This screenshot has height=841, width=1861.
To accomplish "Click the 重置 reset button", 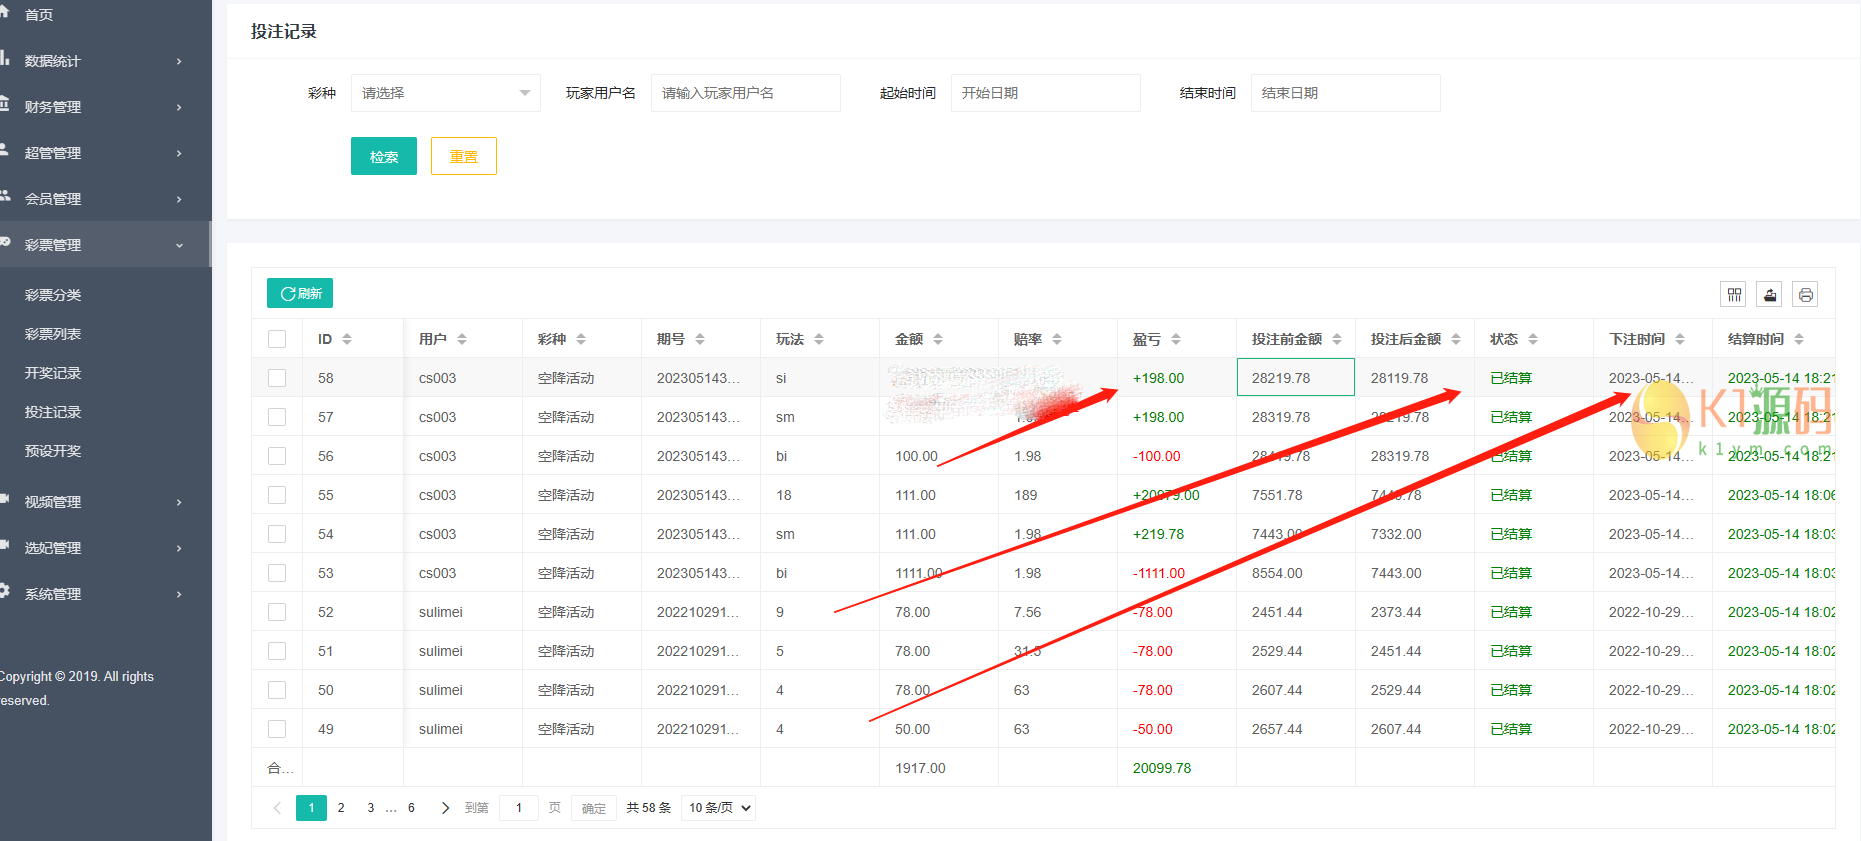I will (463, 156).
